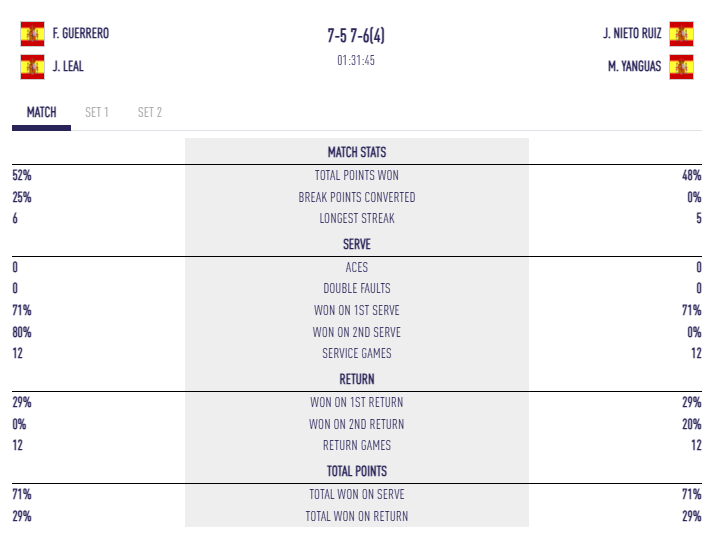Click player name J. Nieto Ruiz

632,34
